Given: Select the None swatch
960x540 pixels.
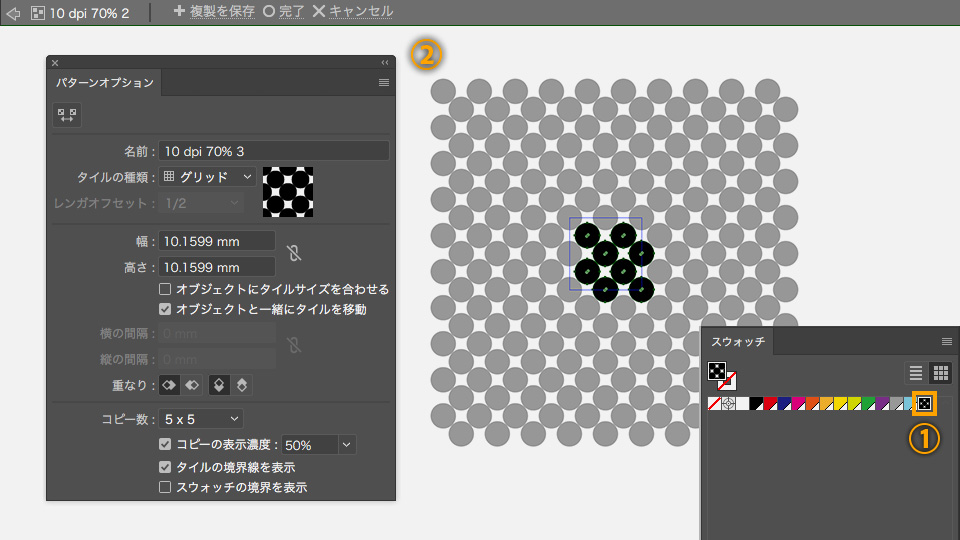Looking at the screenshot, I should tap(714, 403).
